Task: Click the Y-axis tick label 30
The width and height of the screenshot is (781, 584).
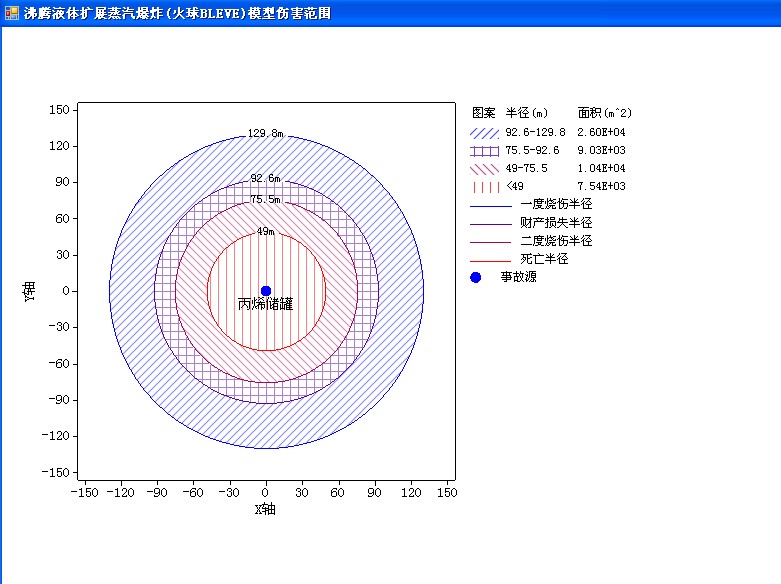Action: [x=62, y=255]
